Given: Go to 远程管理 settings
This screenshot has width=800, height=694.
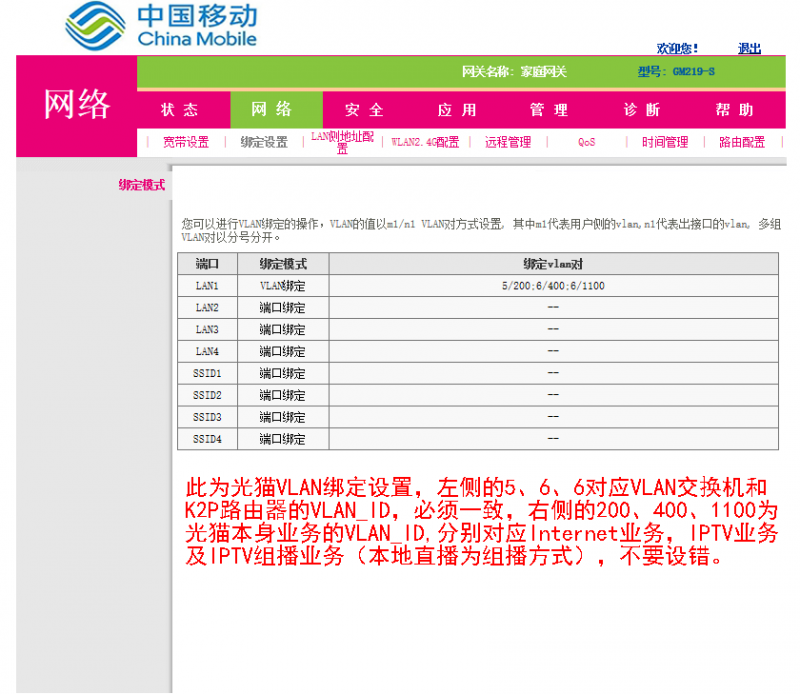Looking at the screenshot, I should (508, 143).
